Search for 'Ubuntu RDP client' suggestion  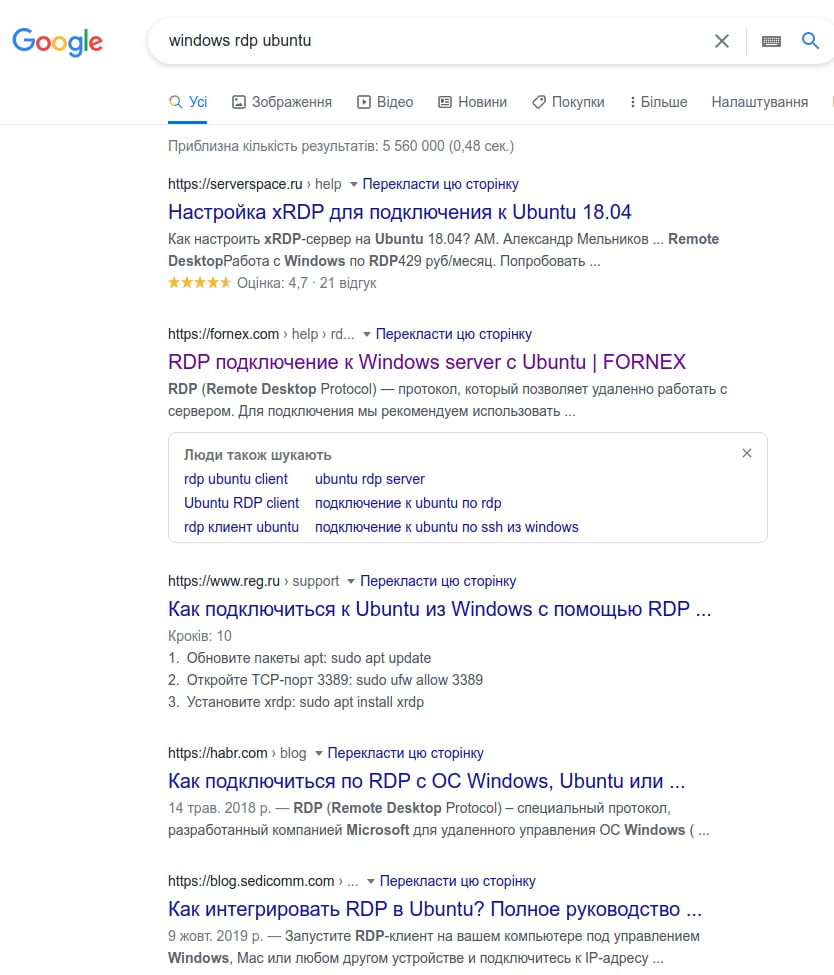[241, 503]
